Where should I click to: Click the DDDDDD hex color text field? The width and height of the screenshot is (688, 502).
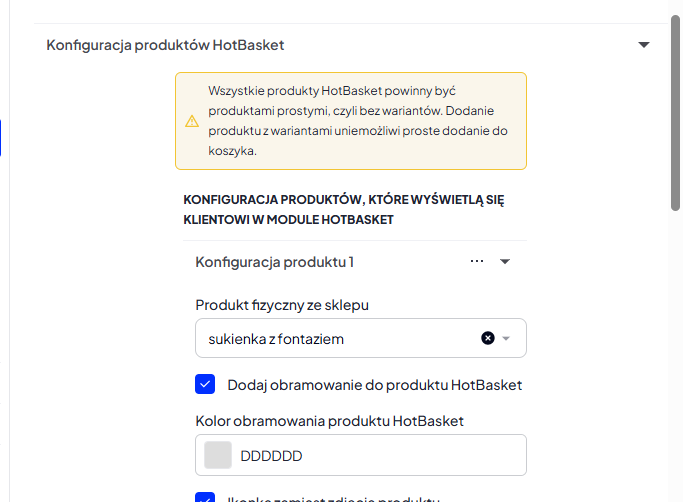tap(361, 455)
